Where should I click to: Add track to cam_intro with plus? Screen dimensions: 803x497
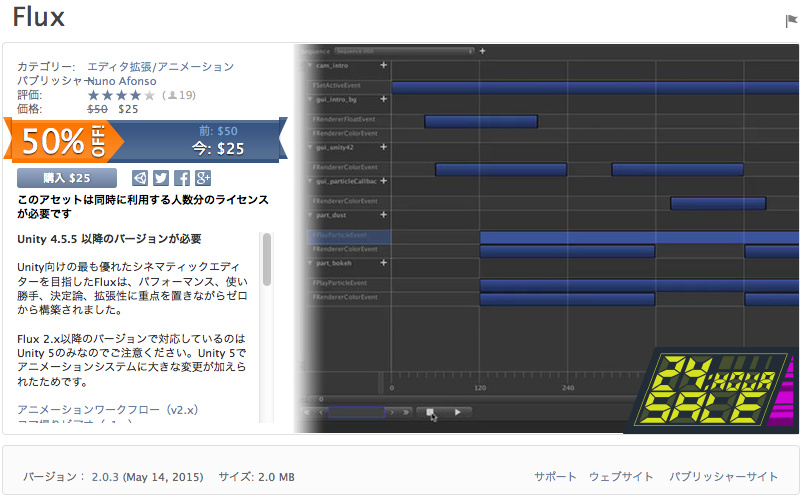coord(384,65)
